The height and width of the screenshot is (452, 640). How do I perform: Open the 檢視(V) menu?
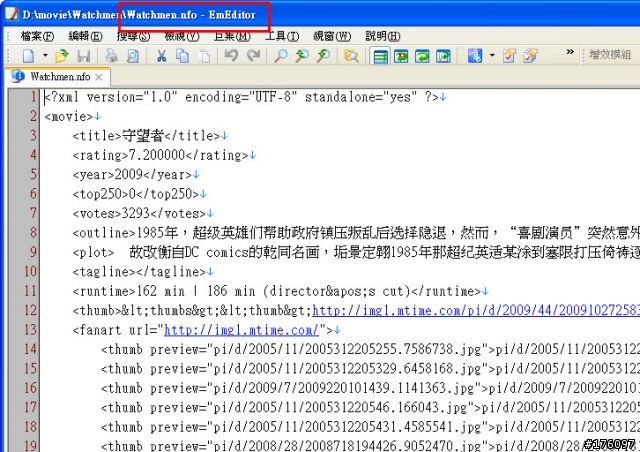pyautogui.click(x=182, y=36)
